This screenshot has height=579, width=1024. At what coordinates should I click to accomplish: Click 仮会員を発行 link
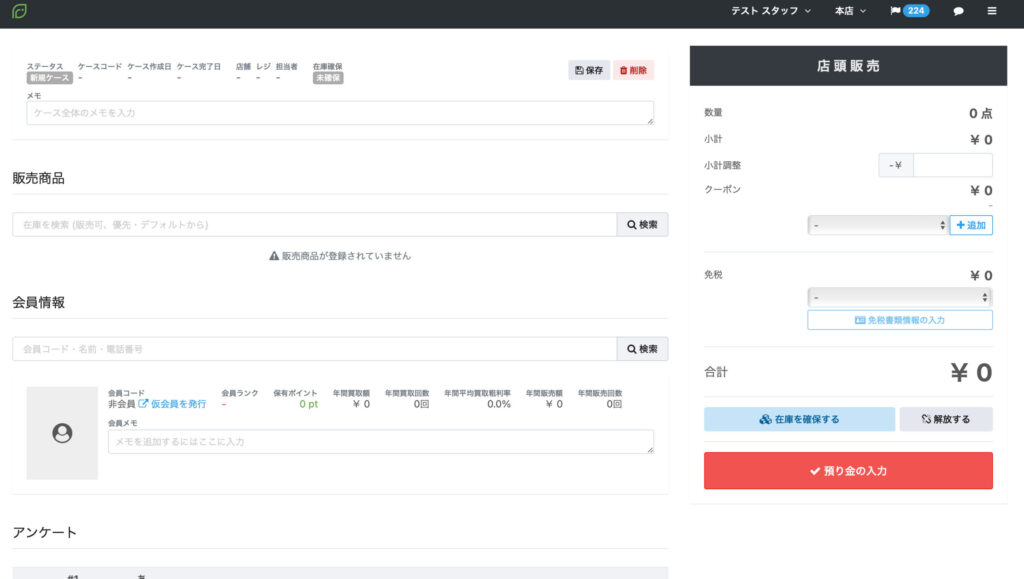pyautogui.click(x=172, y=404)
